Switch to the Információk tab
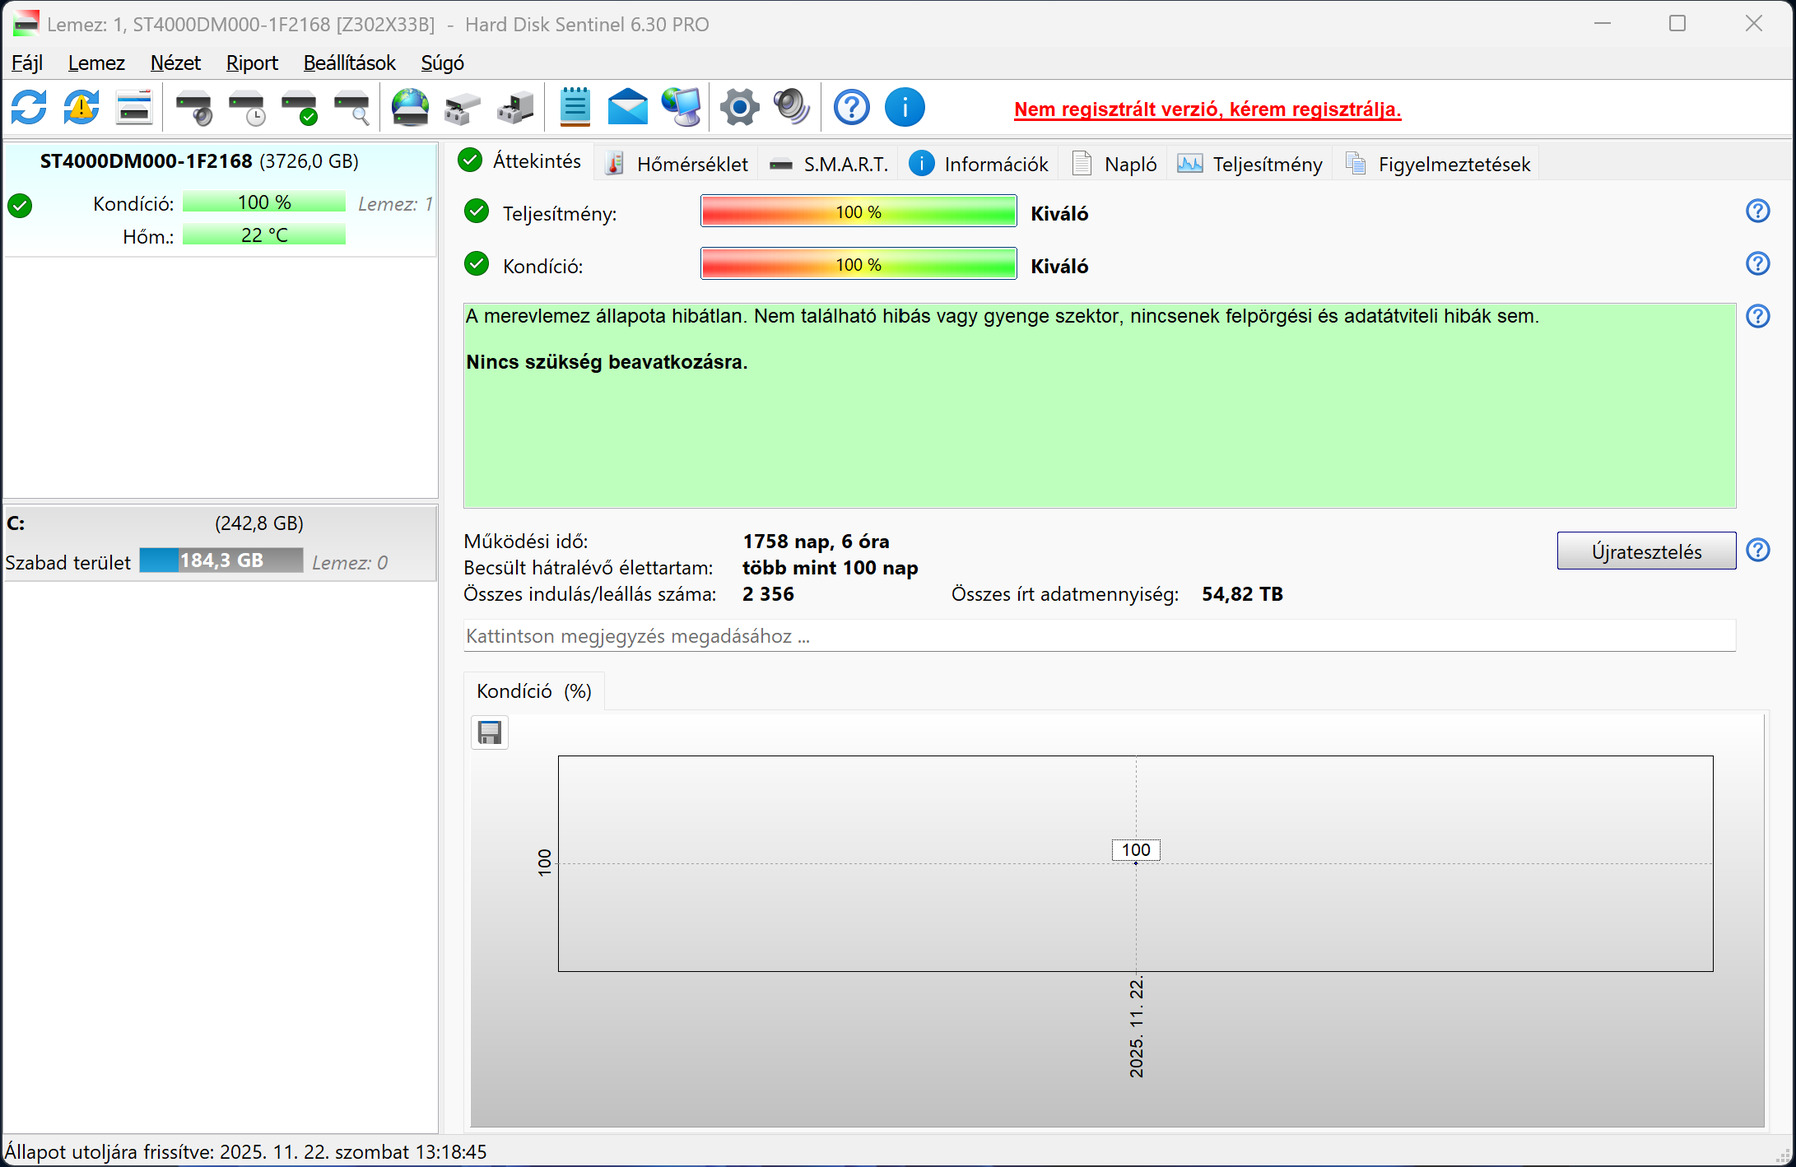This screenshot has width=1796, height=1167. (979, 164)
